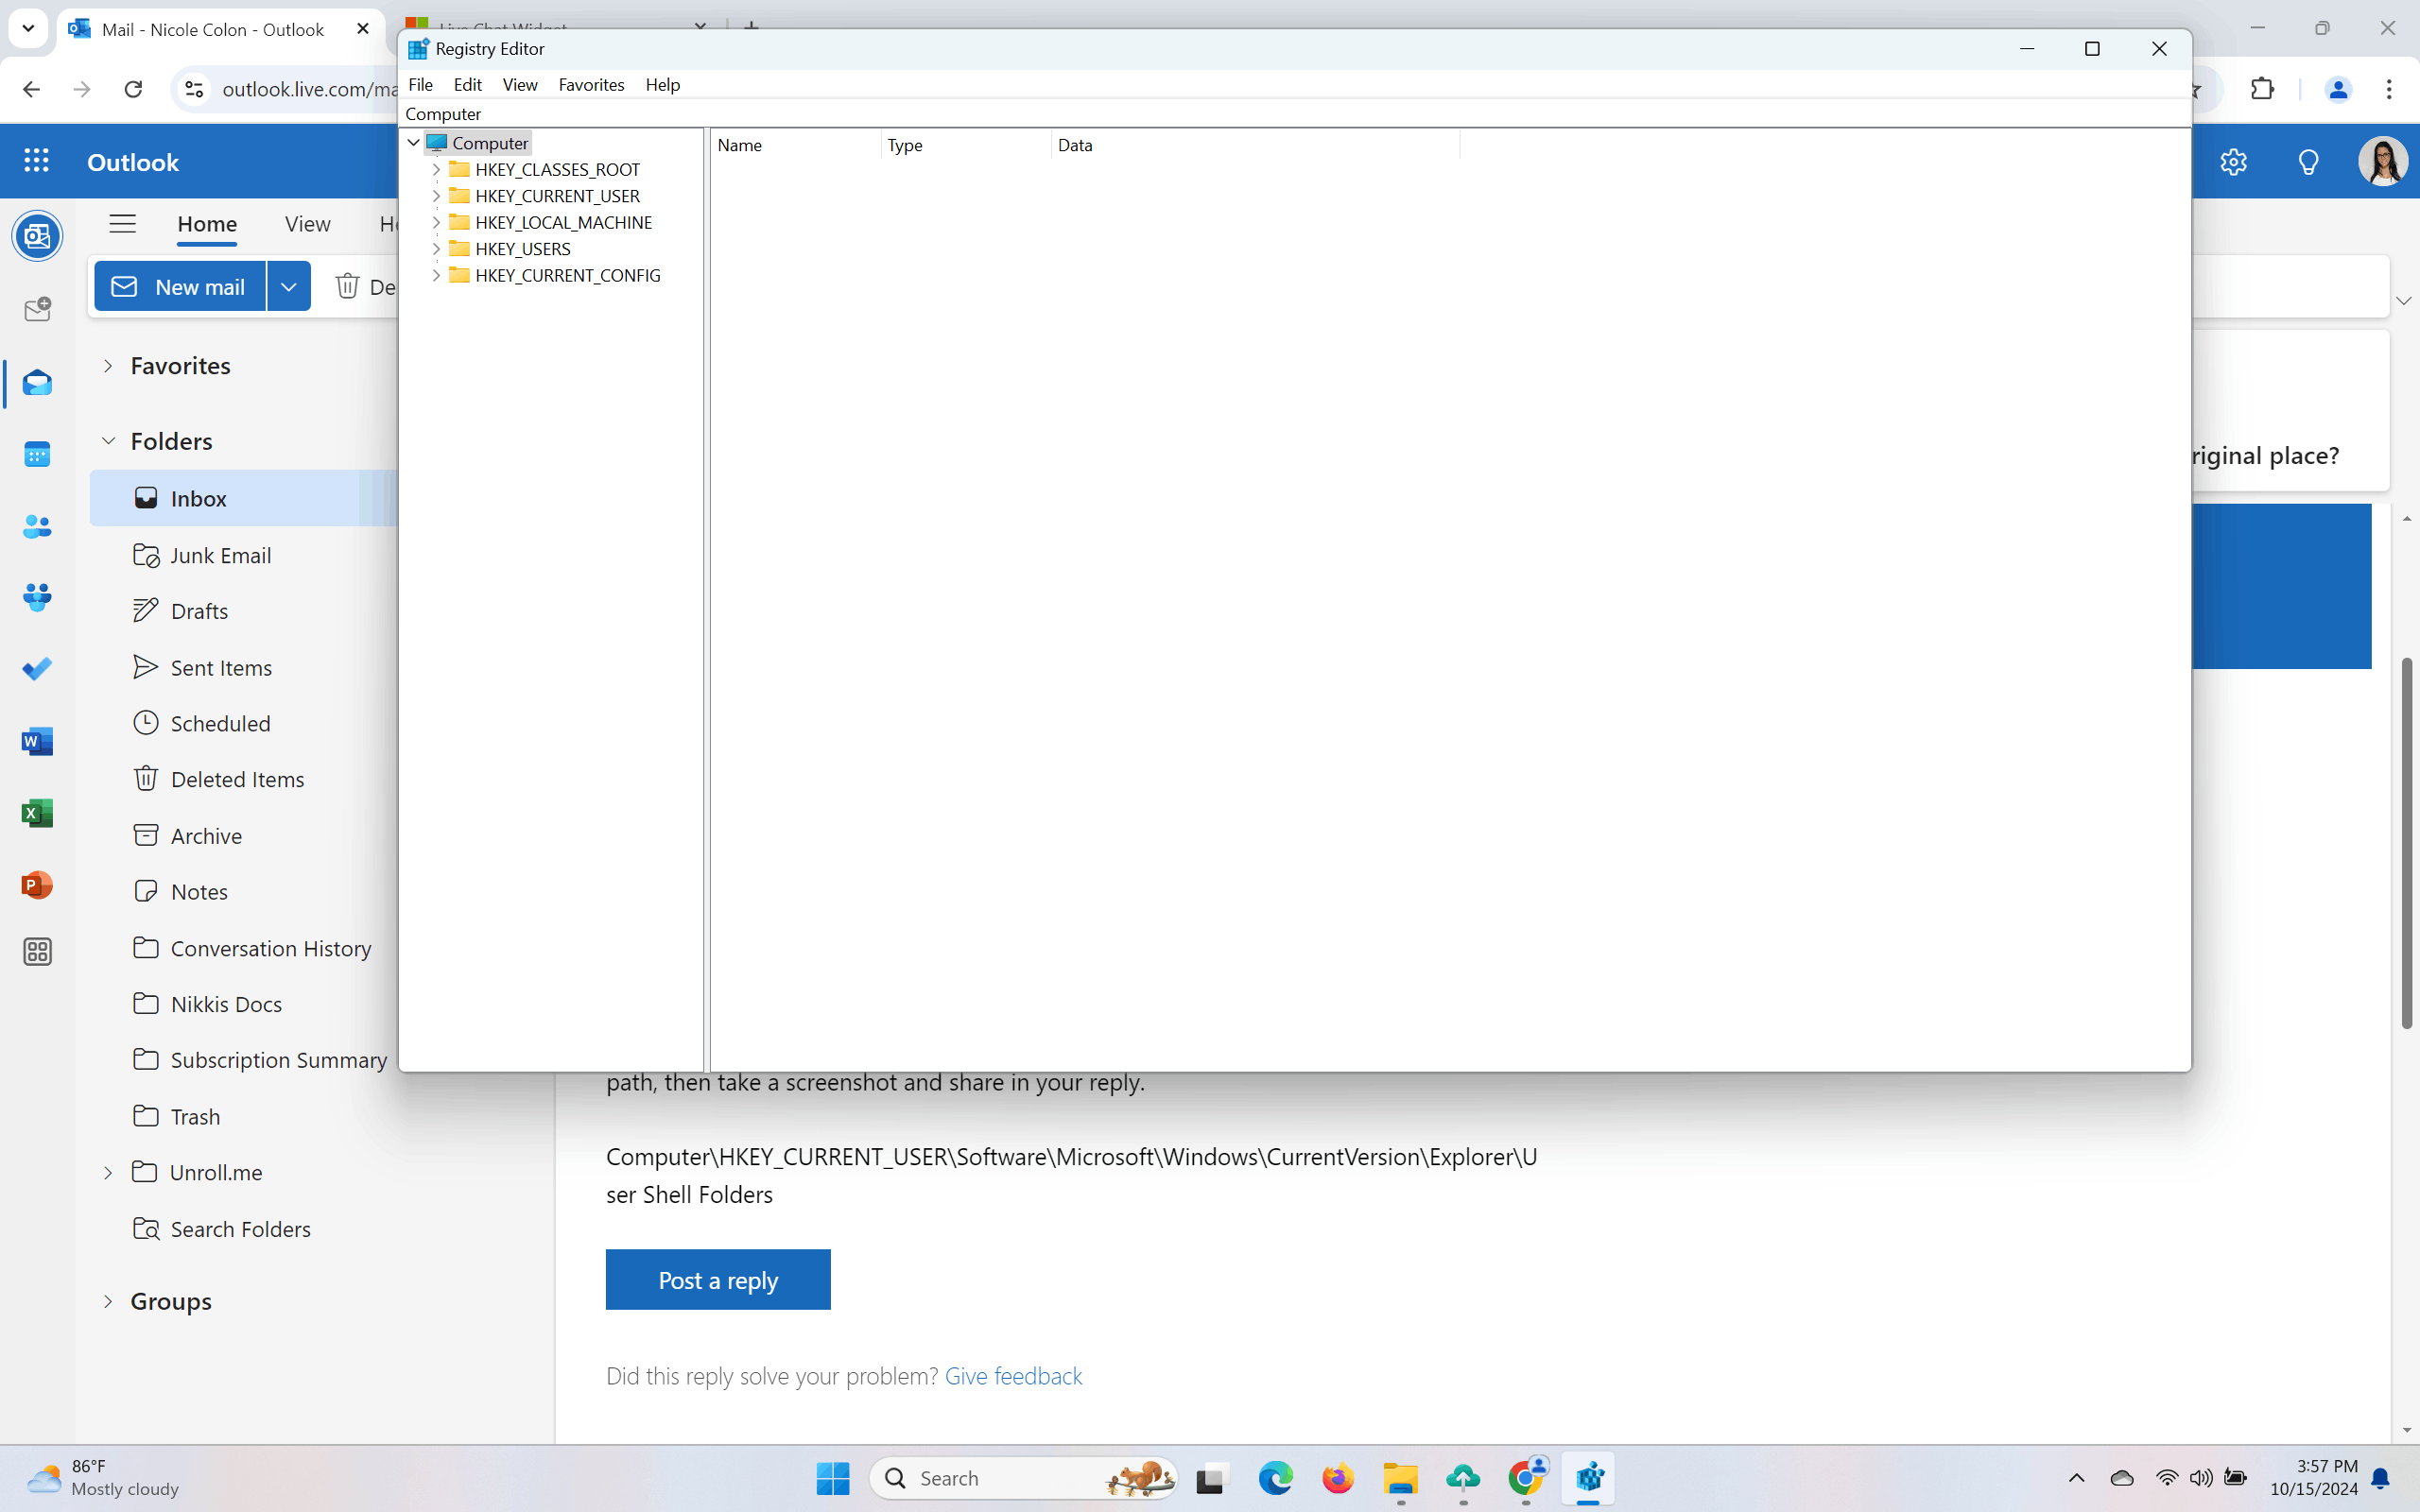Viewport: 2420px width, 1512px height.
Task: Open the Calendar icon in Outlook sidebar
Action: (x=37, y=455)
